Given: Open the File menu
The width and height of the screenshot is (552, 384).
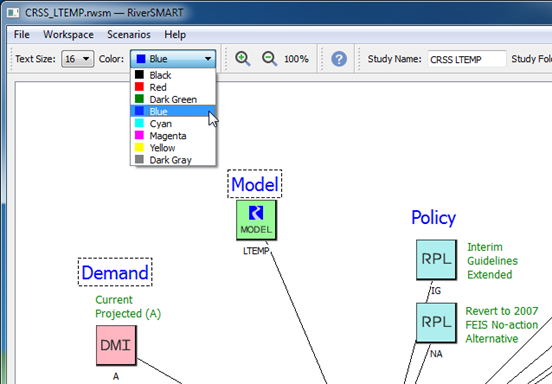Looking at the screenshot, I should pyautogui.click(x=21, y=34).
